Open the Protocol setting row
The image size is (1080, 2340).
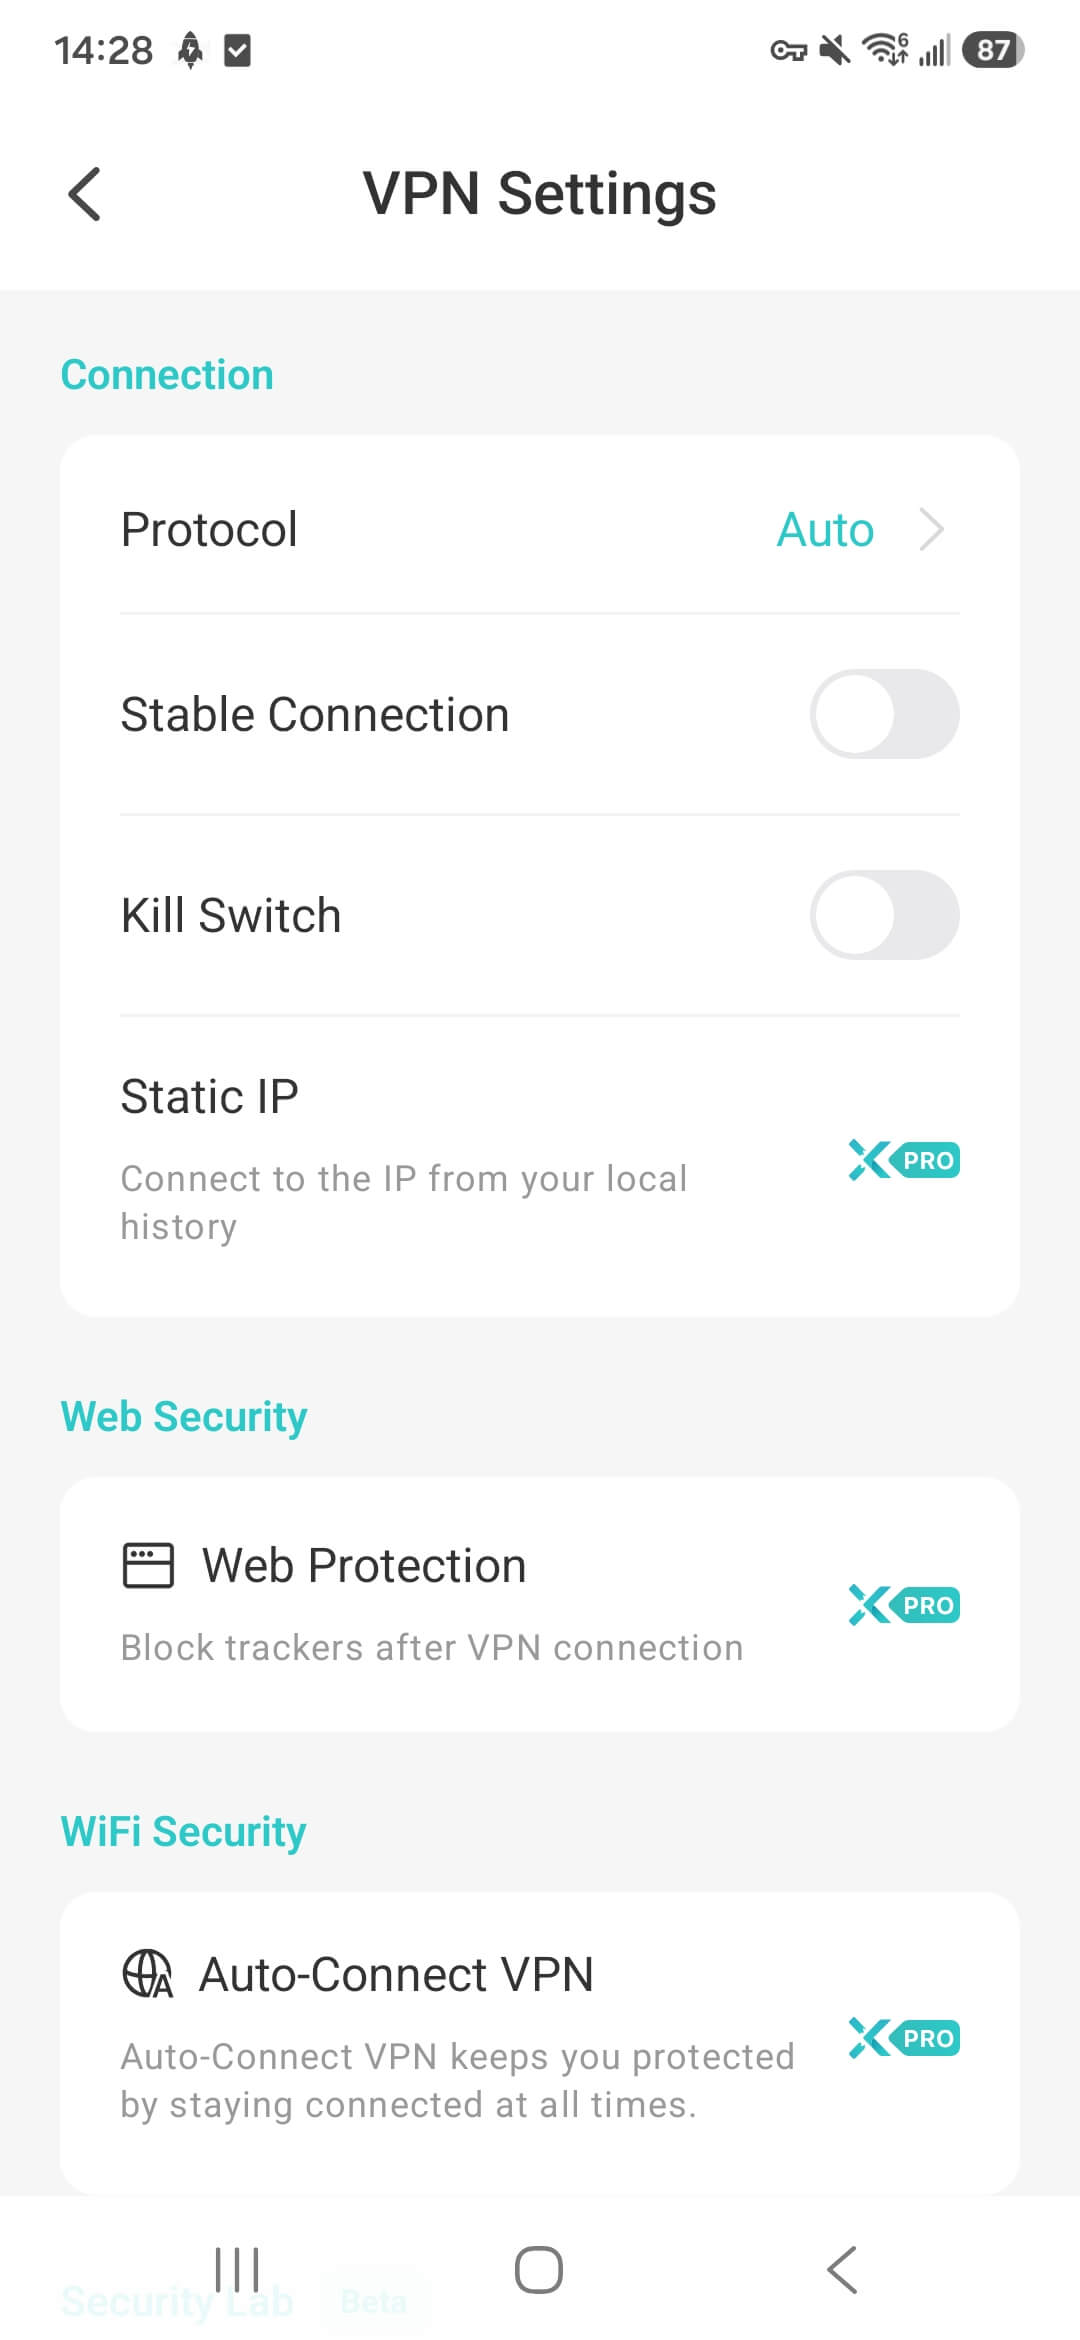pyautogui.click(x=540, y=530)
